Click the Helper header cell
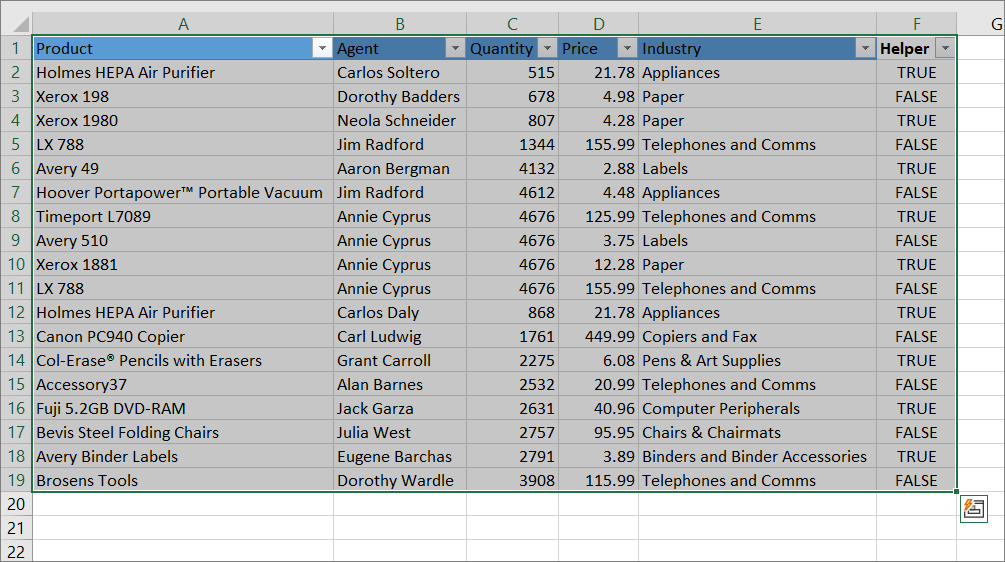The image size is (1005, 562). click(917, 48)
